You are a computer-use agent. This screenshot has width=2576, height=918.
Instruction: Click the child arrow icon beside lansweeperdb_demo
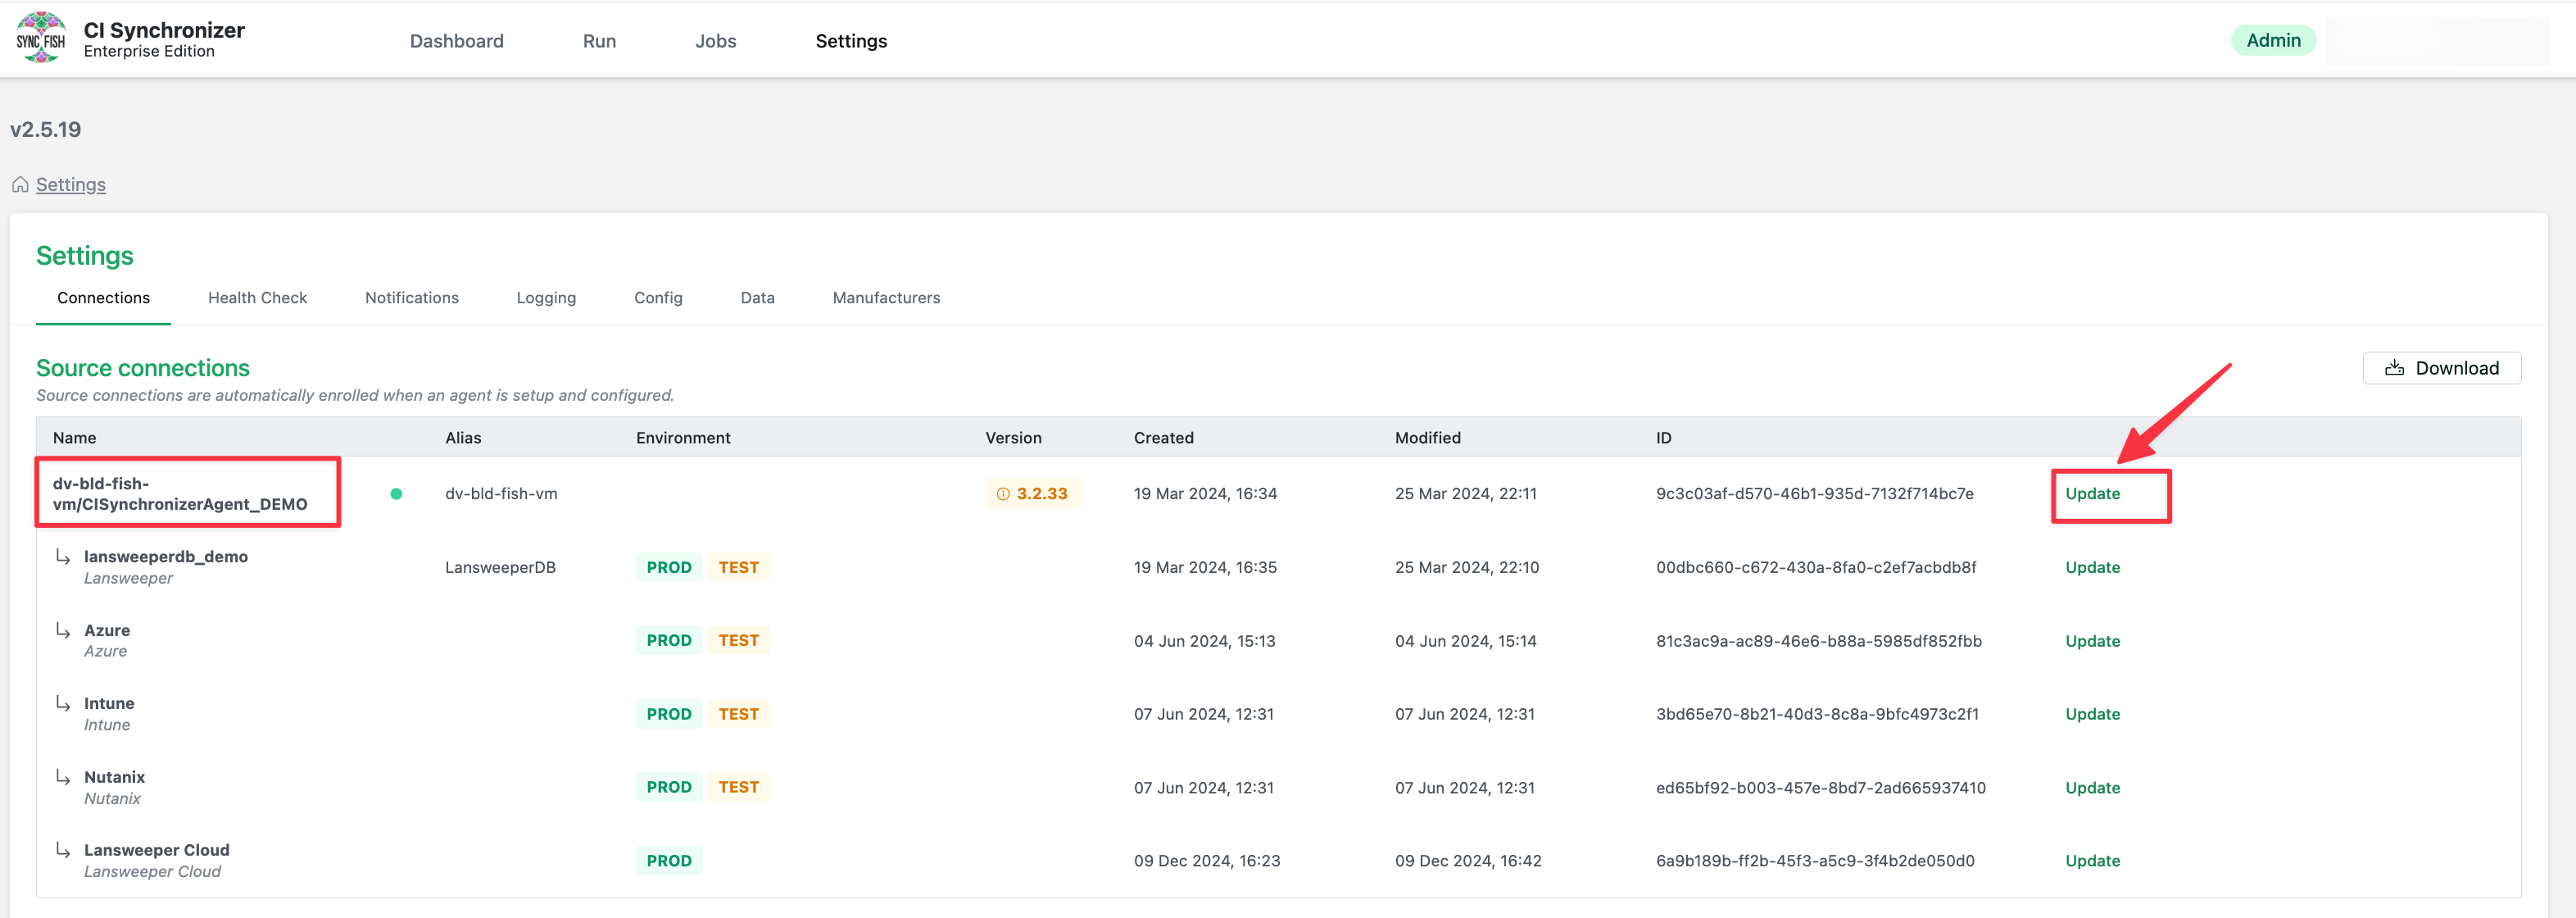[63, 557]
